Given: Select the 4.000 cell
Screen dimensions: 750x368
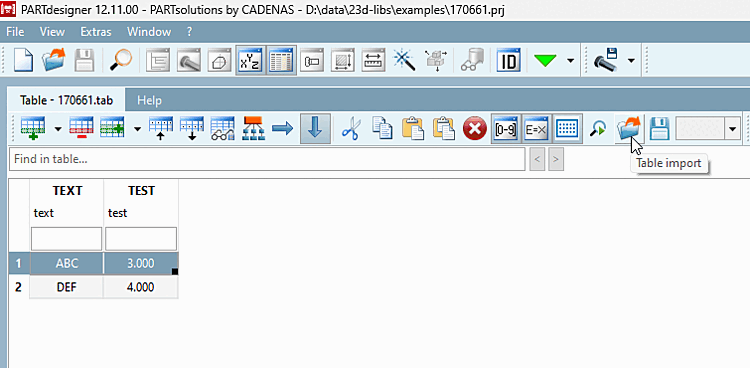Looking at the screenshot, I should (141, 287).
